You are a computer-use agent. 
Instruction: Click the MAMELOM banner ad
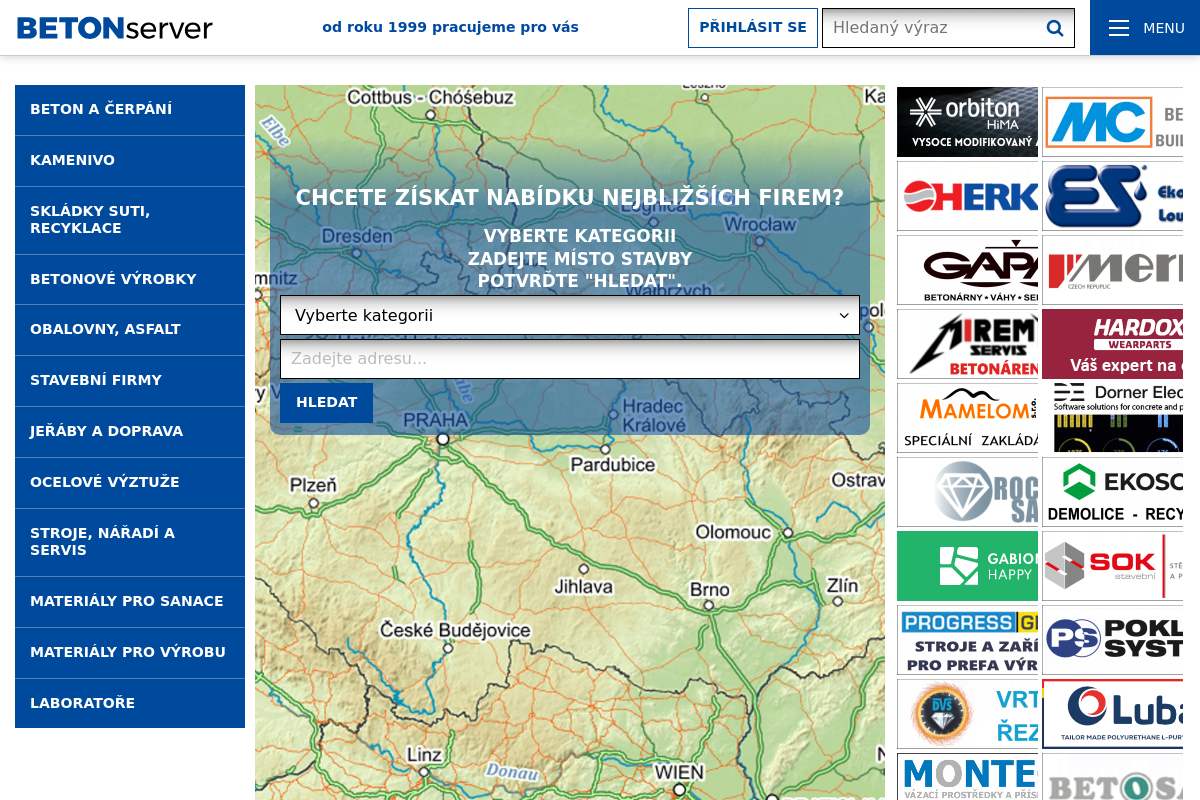(967, 418)
